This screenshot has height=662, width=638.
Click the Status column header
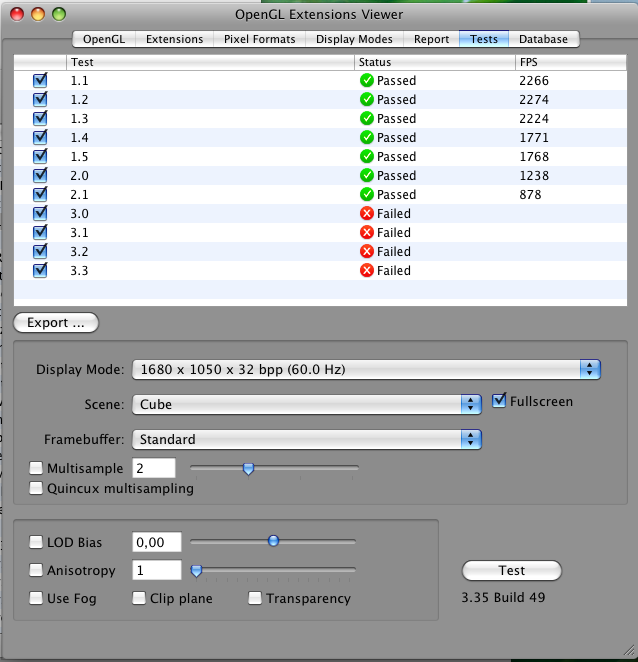point(434,62)
